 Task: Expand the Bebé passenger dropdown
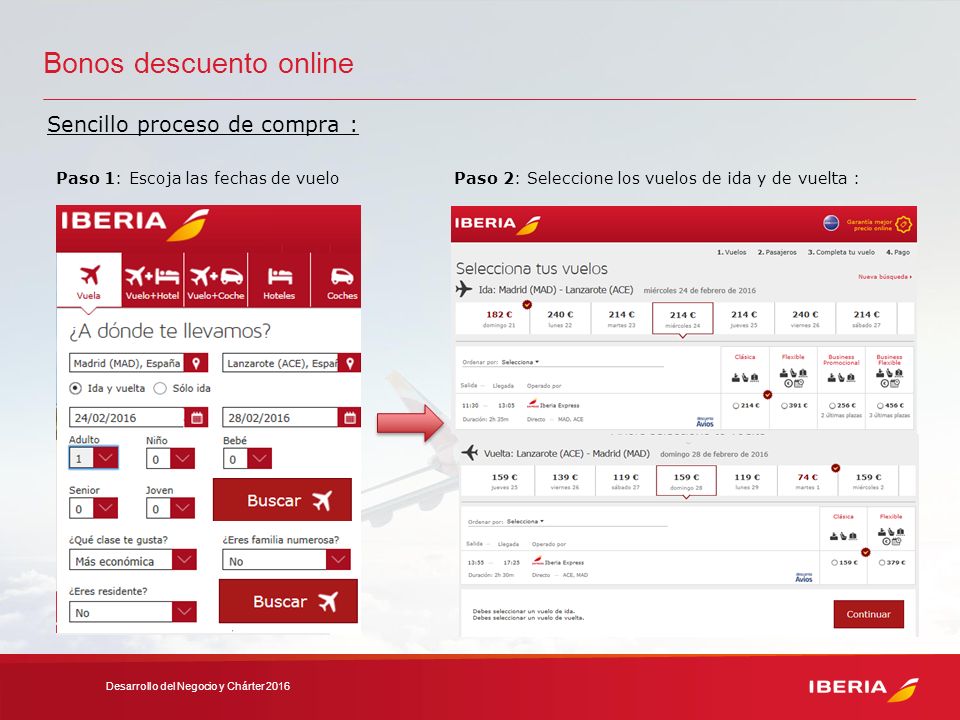pyautogui.click(x=260, y=459)
